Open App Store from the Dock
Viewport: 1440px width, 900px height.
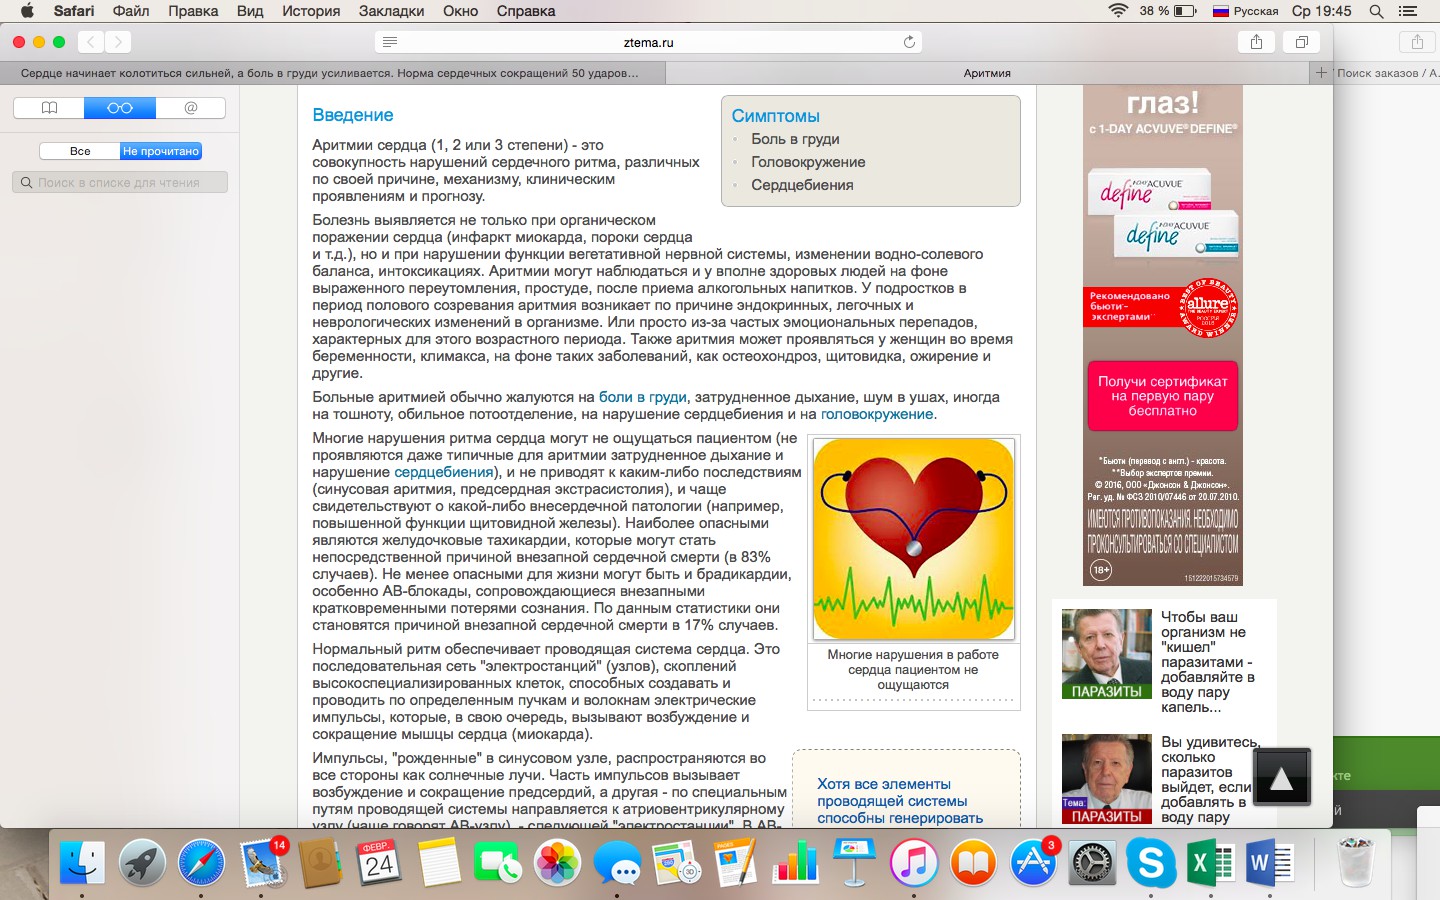tap(1033, 862)
